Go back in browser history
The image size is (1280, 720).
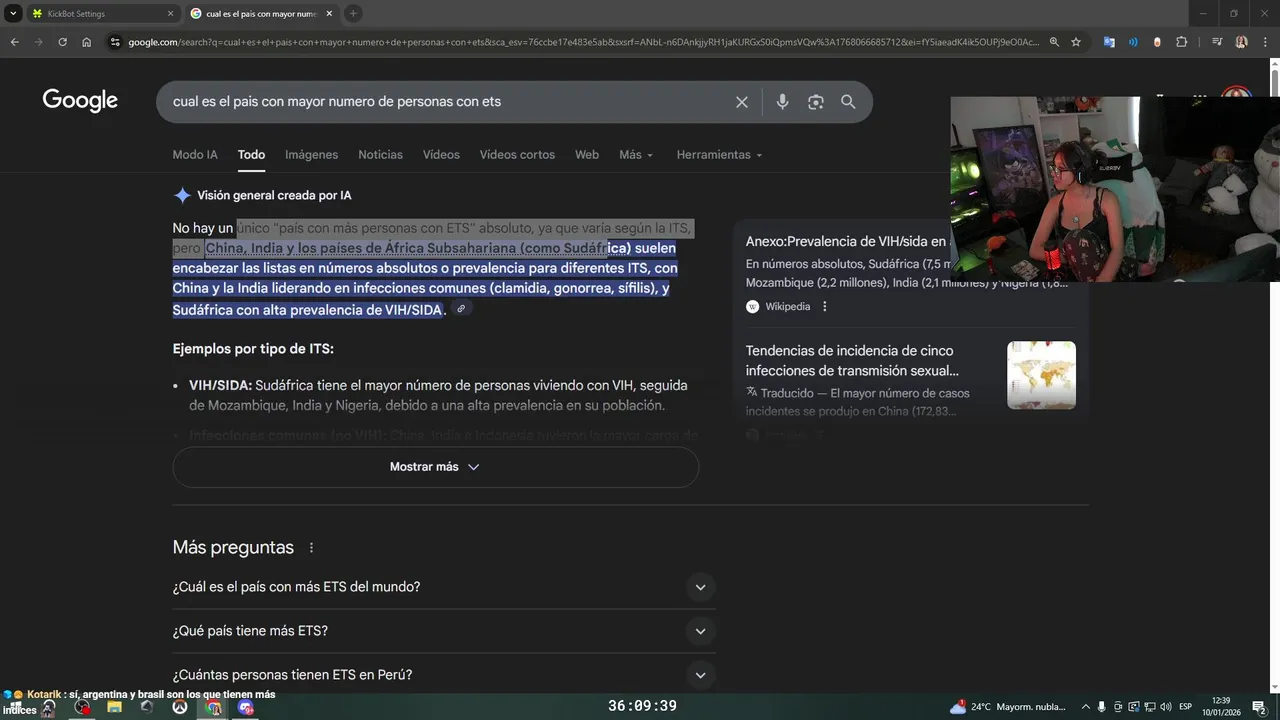click(x=14, y=42)
